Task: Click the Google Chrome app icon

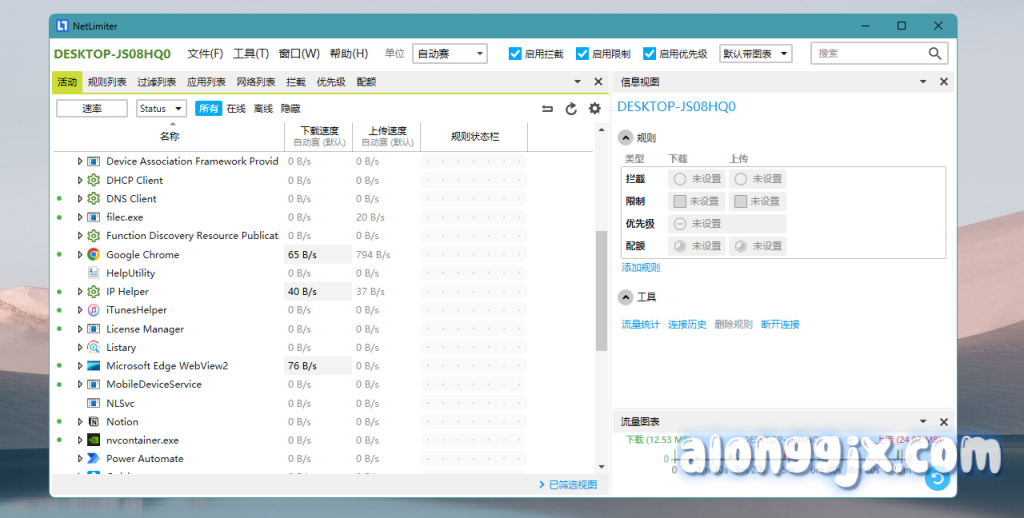Action: coord(94,255)
